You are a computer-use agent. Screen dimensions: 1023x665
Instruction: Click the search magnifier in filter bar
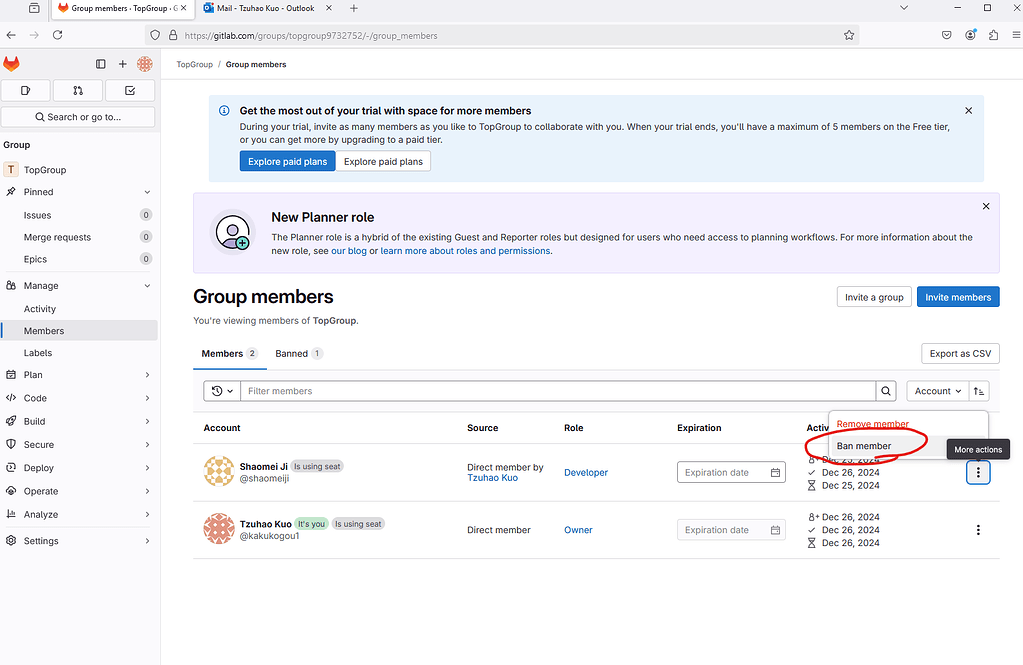pyautogui.click(x=885, y=390)
